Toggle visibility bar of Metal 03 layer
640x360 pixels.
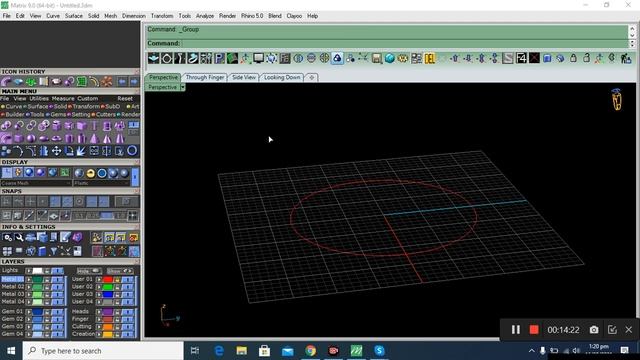click(58, 294)
